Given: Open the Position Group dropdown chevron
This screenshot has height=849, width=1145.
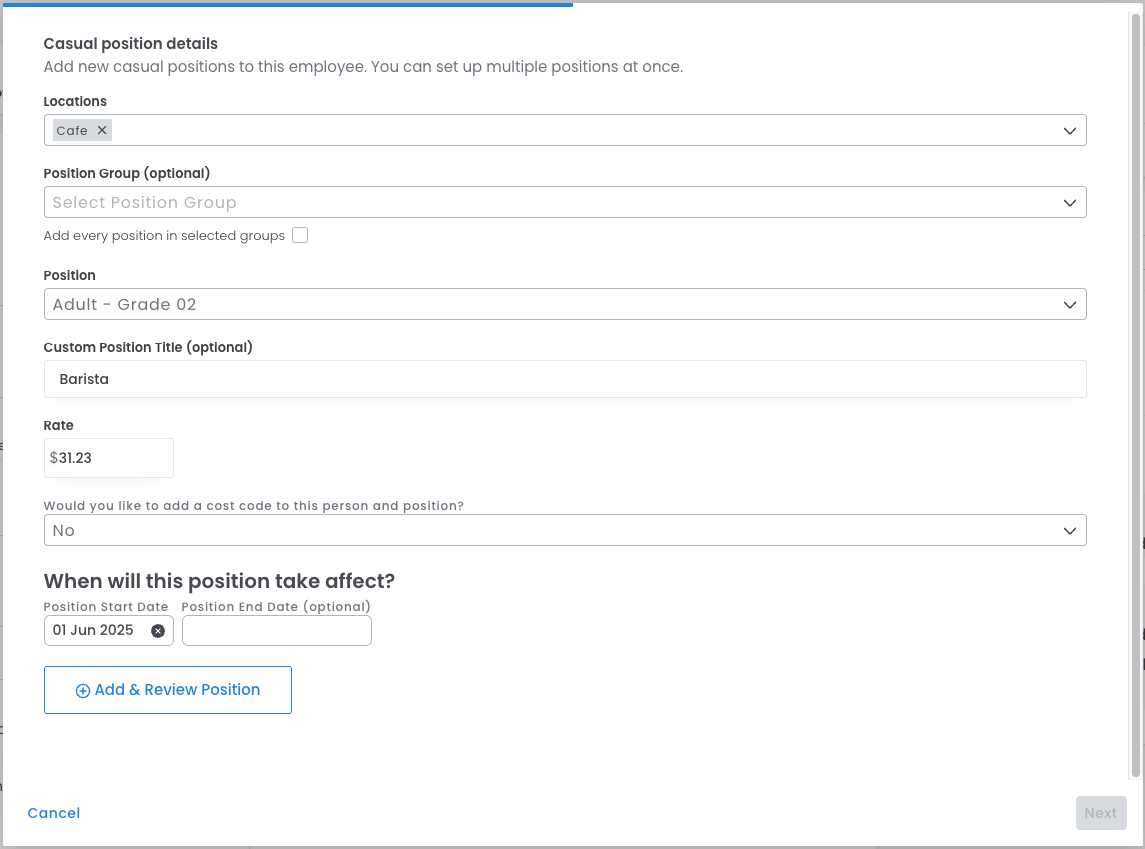Looking at the screenshot, I should coord(1070,203).
